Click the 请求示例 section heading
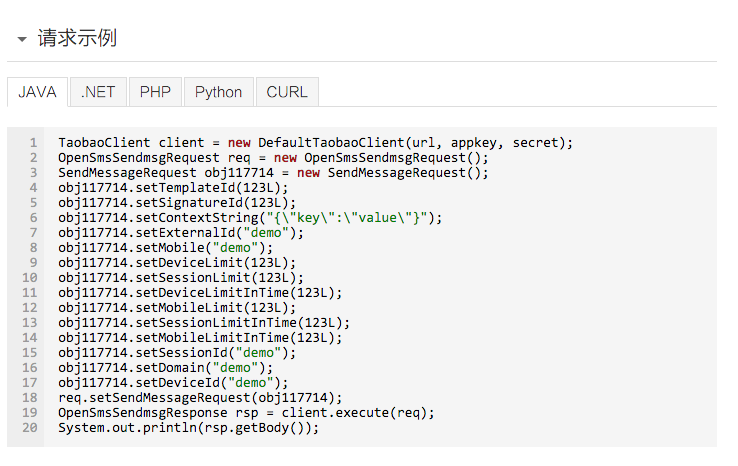Screen dimensions: 738x466 77,39
